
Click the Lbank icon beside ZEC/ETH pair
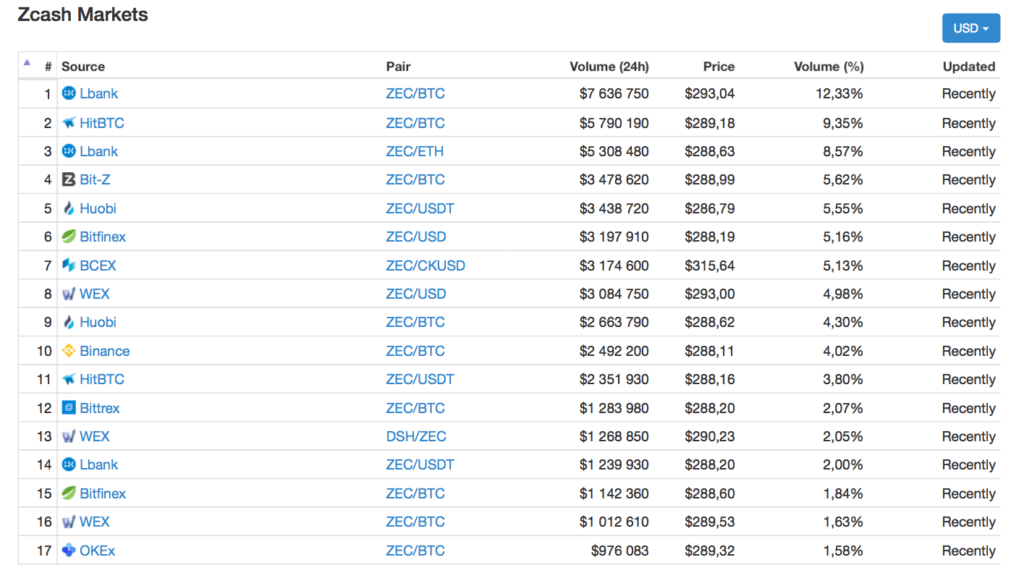click(x=69, y=151)
